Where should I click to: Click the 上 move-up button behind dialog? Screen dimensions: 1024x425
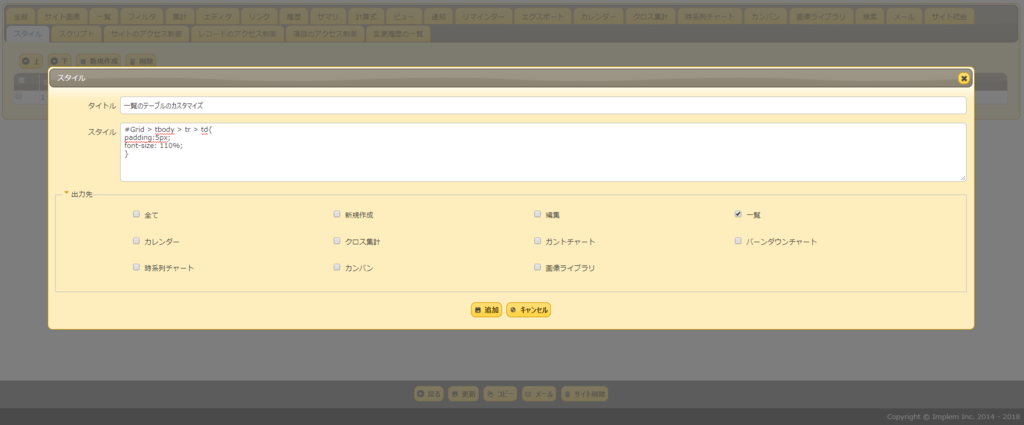pyautogui.click(x=31, y=61)
